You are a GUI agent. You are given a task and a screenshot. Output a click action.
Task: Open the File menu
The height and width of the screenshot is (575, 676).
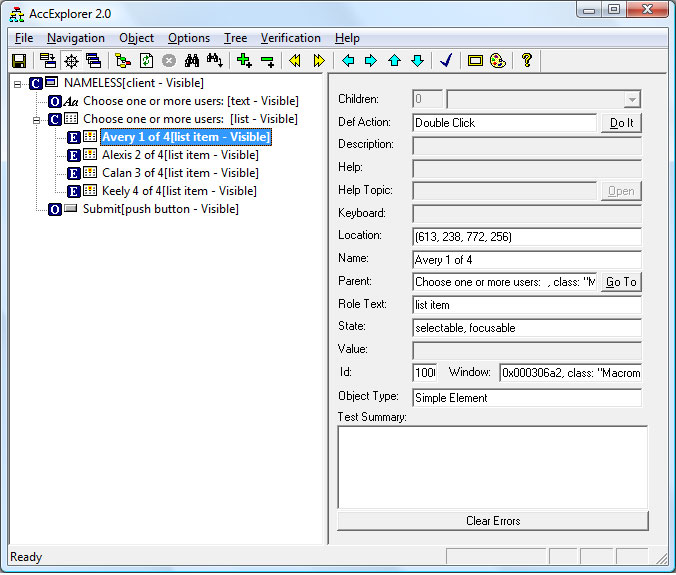tap(24, 38)
